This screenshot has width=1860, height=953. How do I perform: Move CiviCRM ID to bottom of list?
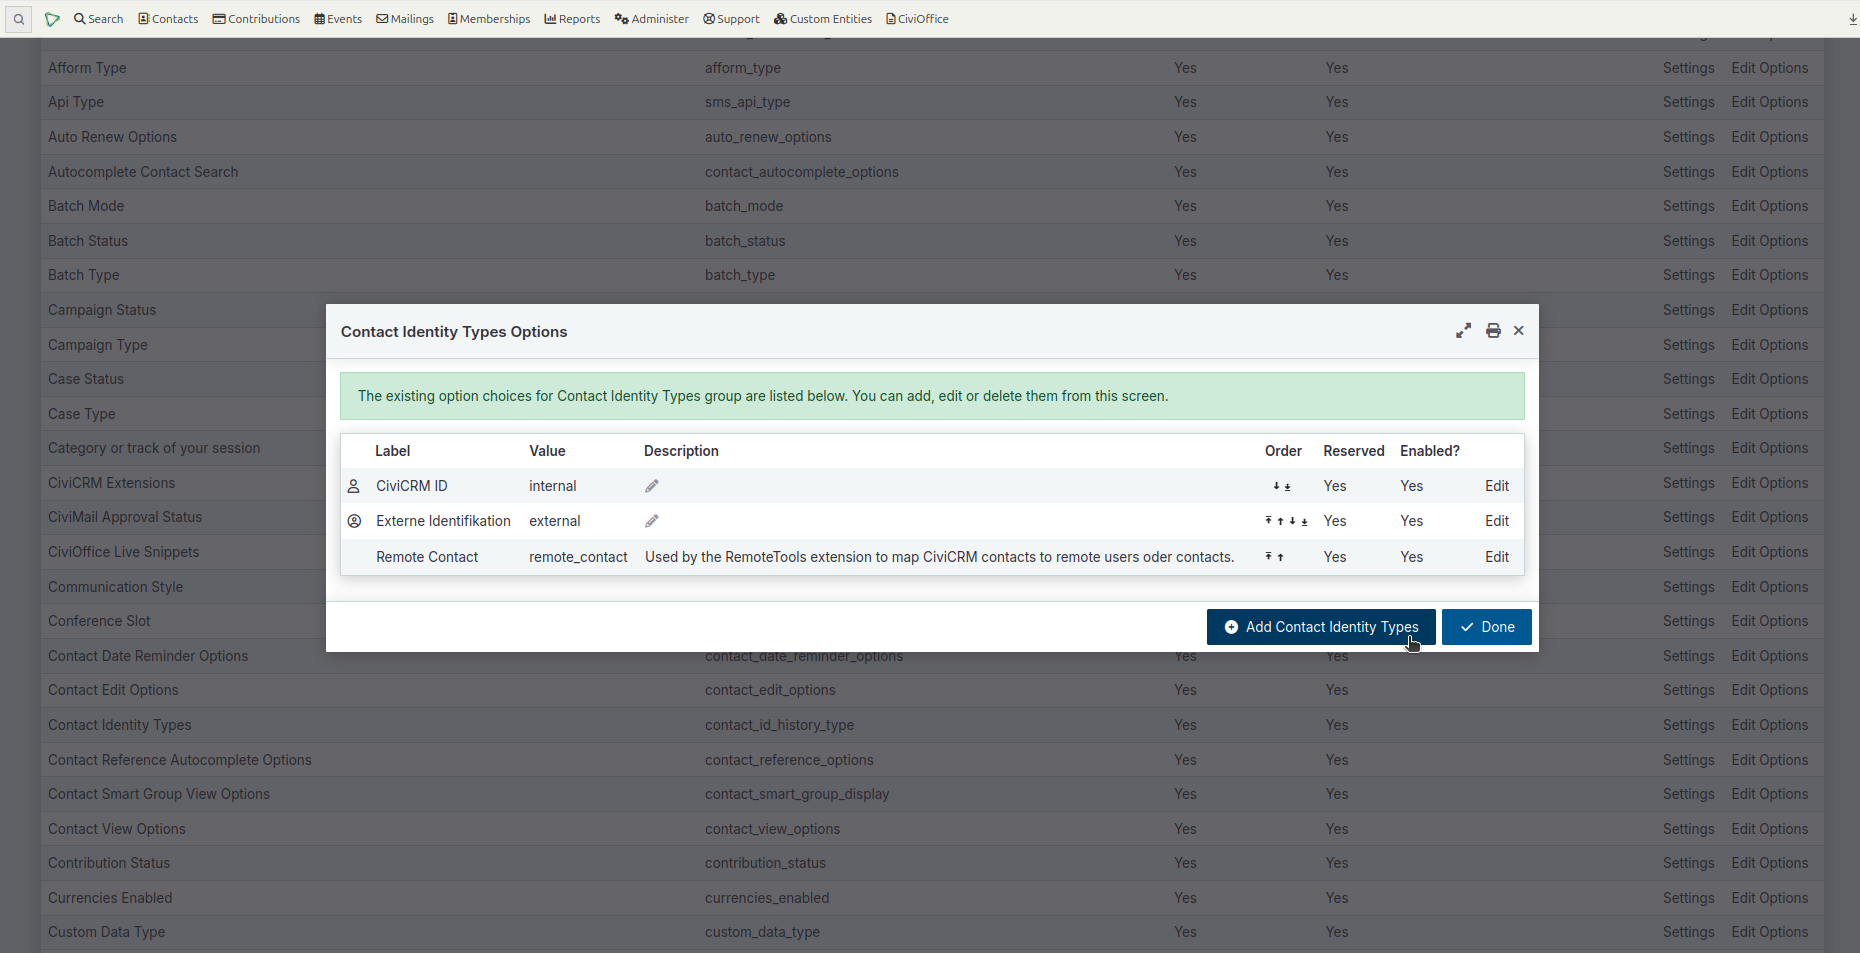tap(1288, 486)
